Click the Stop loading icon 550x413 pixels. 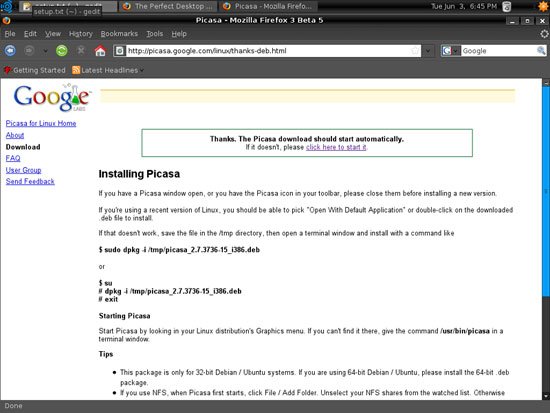coord(81,51)
